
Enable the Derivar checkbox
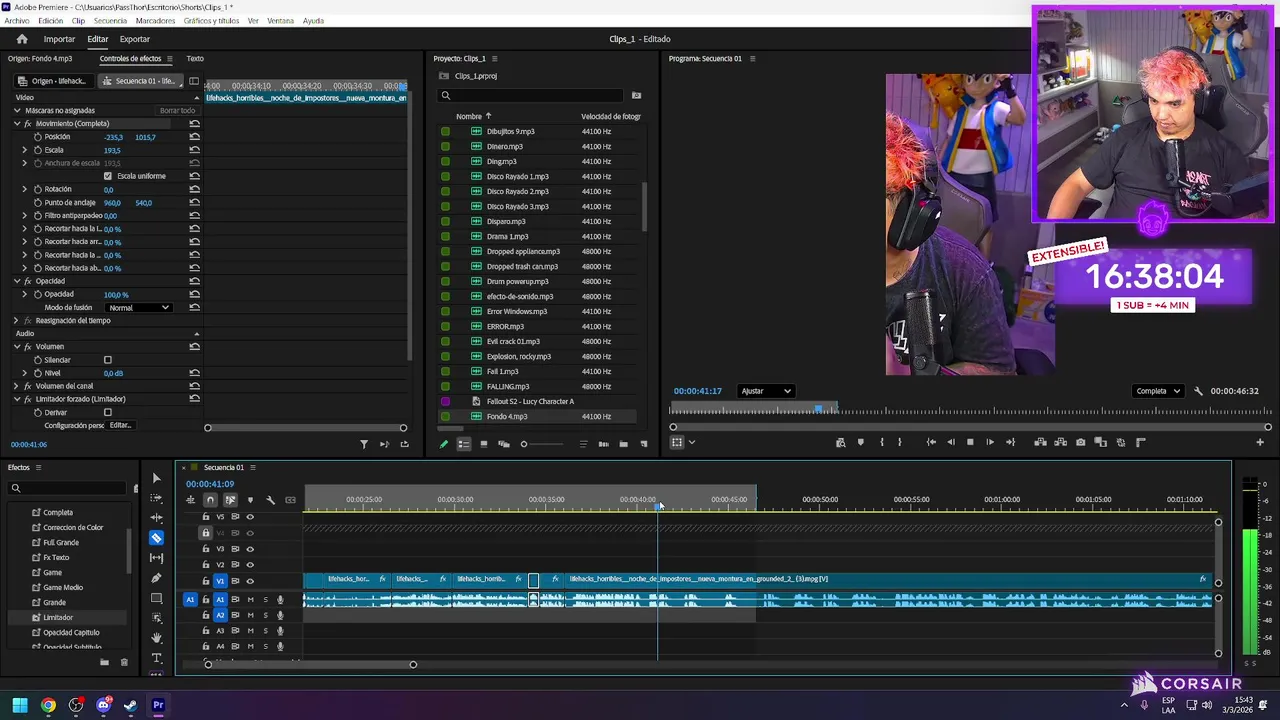(108, 412)
